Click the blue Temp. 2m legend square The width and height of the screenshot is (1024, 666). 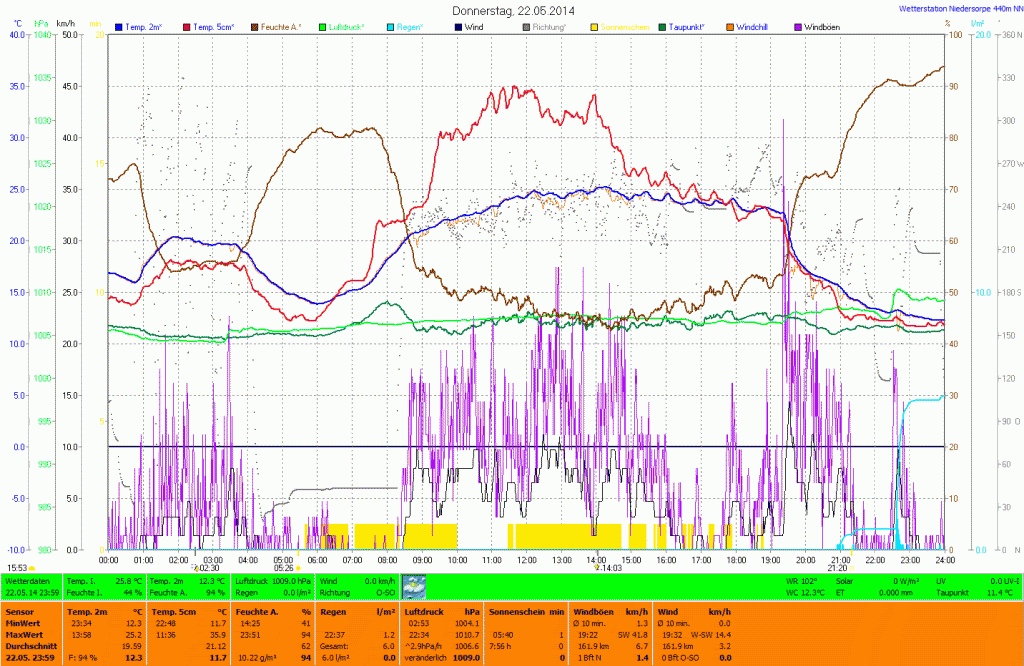[120, 25]
